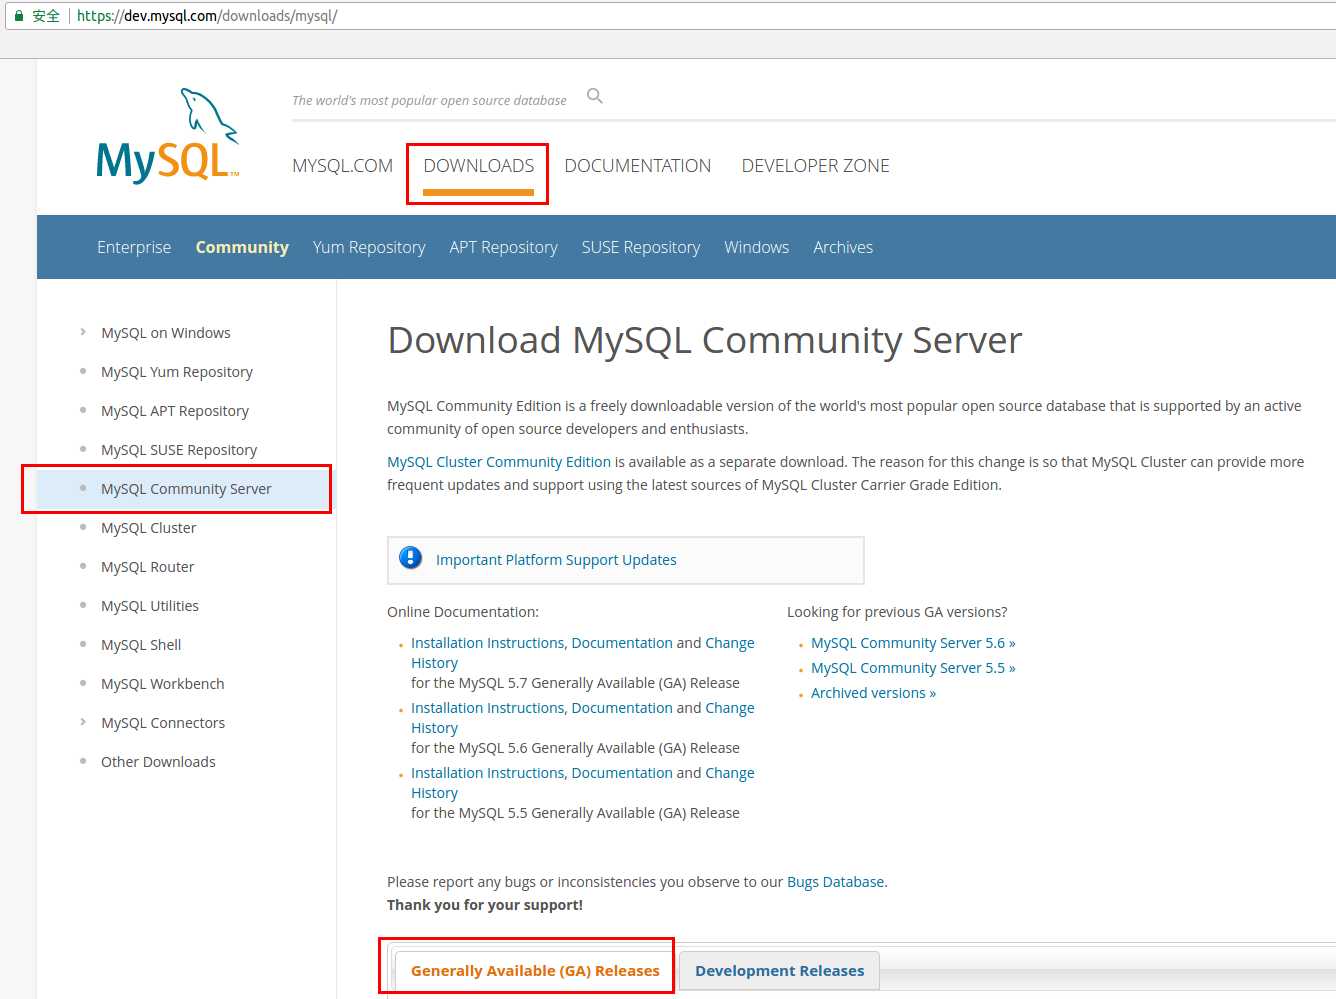Open Installation Instructions link for MySQL 5.6
The height and width of the screenshot is (999, 1336).
coord(488,708)
